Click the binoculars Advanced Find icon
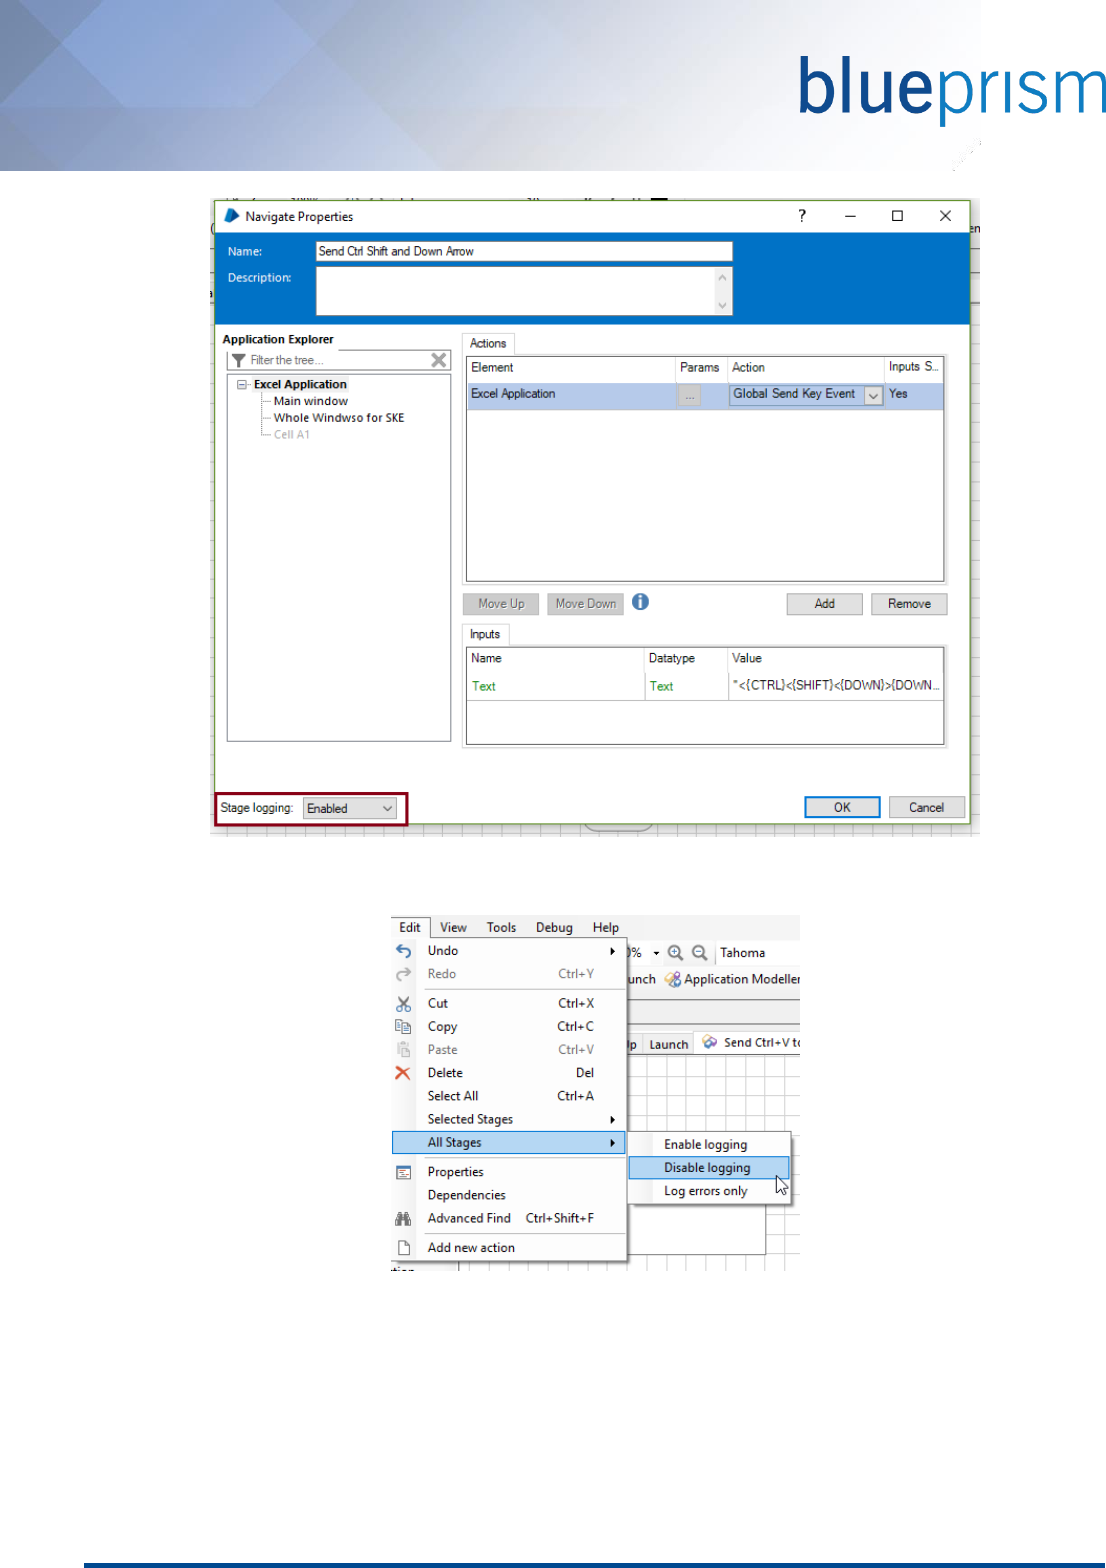Image resolution: width=1106 pixels, height=1568 pixels. pyautogui.click(x=404, y=1218)
